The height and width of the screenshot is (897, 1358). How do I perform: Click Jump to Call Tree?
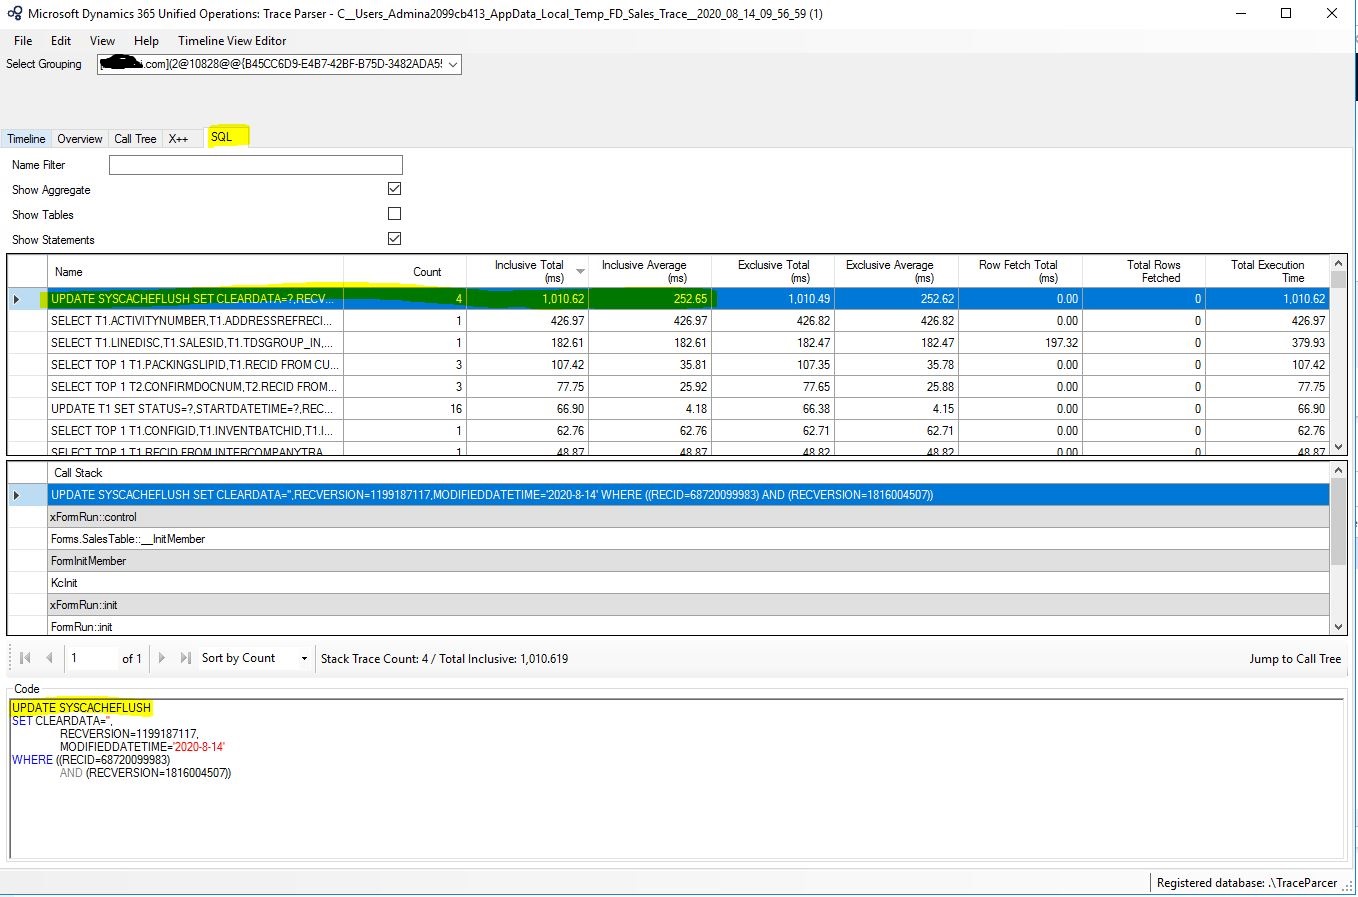click(1294, 659)
